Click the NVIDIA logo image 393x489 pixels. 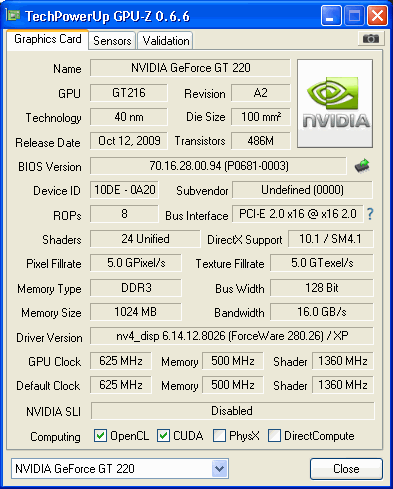point(335,104)
